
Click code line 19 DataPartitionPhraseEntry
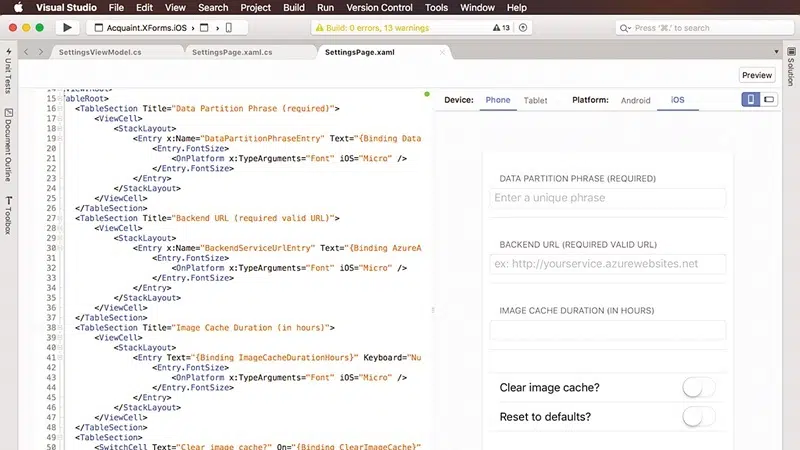[x=277, y=138]
